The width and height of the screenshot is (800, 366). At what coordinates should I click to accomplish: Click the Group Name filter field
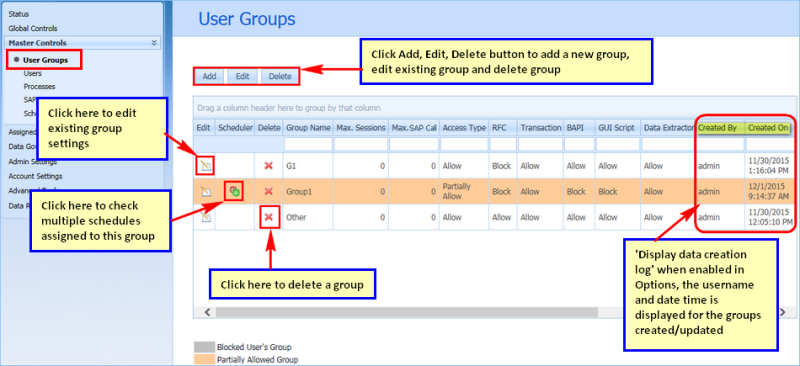307,144
